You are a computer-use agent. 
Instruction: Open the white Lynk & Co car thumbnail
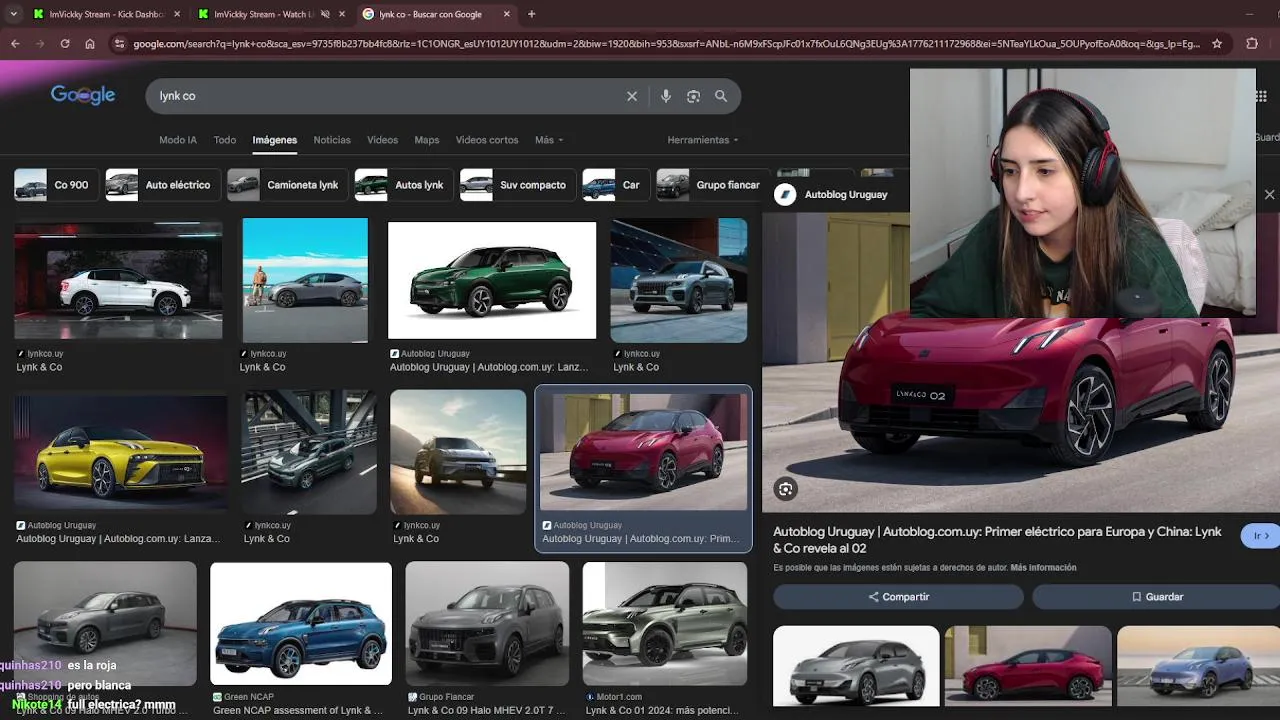(x=118, y=281)
